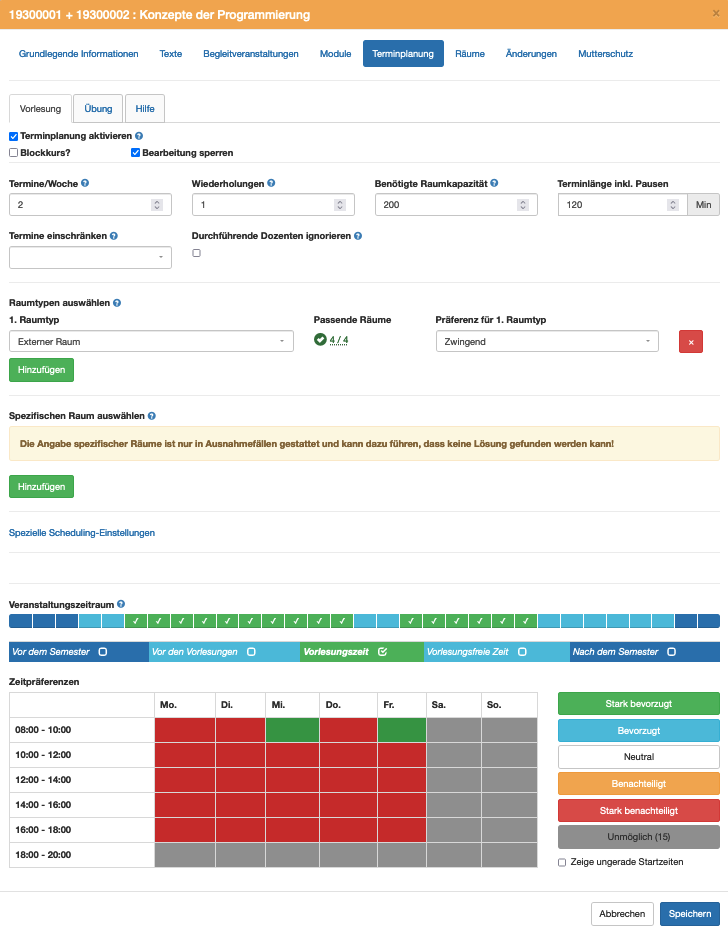Image resolution: width=728 pixels, height=934 pixels.
Task: Click help icon beside Wiederholungen label
Action: [272, 183]
